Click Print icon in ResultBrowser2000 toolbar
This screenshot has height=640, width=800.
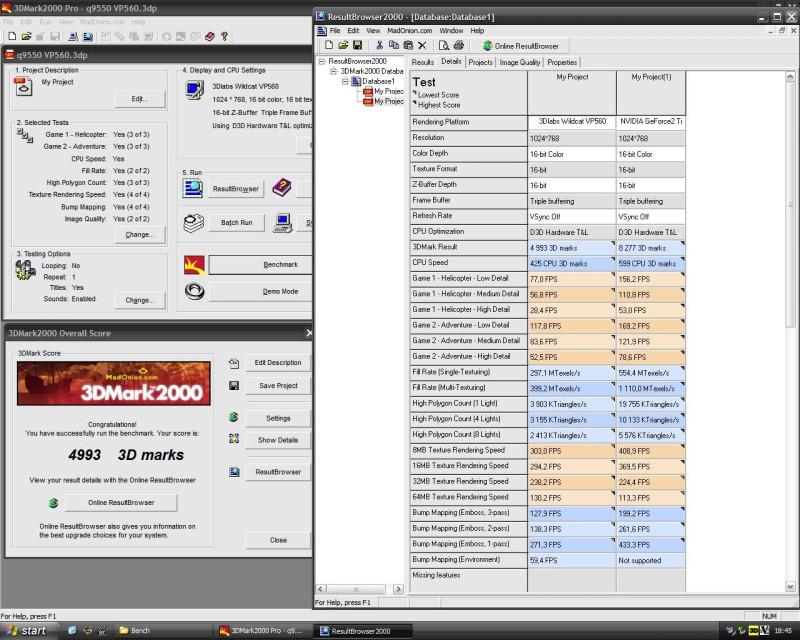click(x=459, y=45)
